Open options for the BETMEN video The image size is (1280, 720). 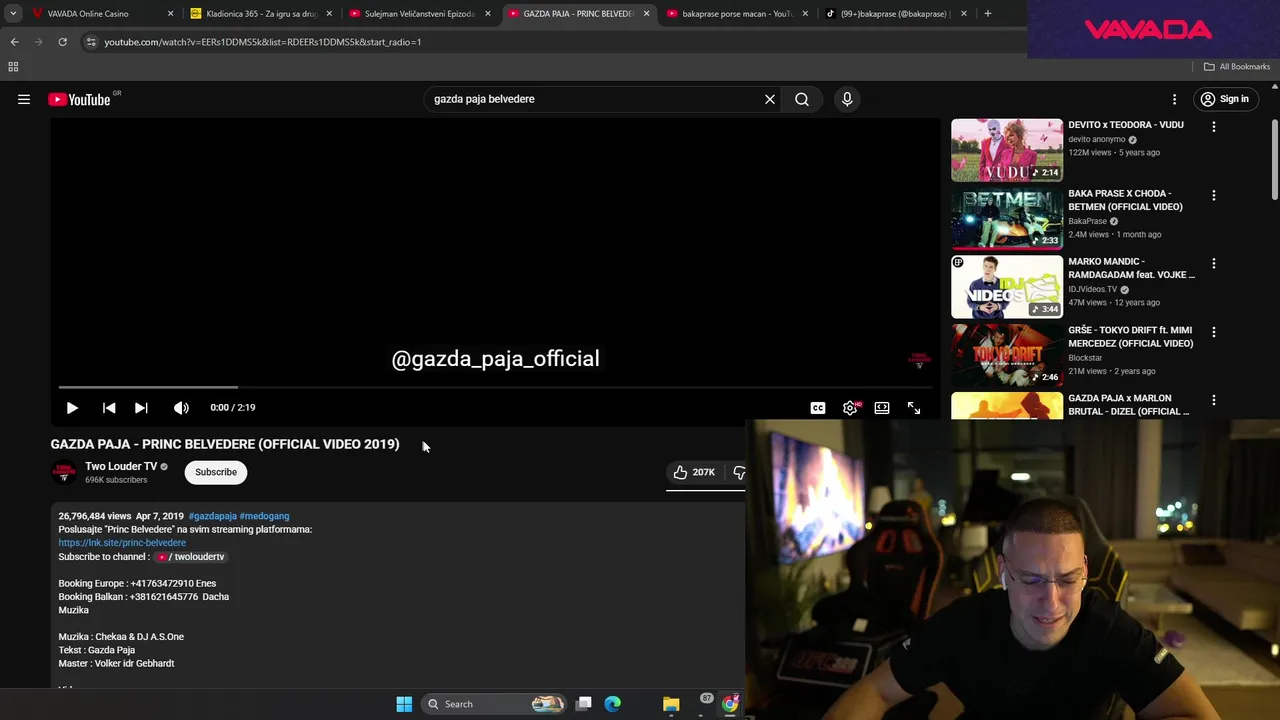pos(1214,196)
